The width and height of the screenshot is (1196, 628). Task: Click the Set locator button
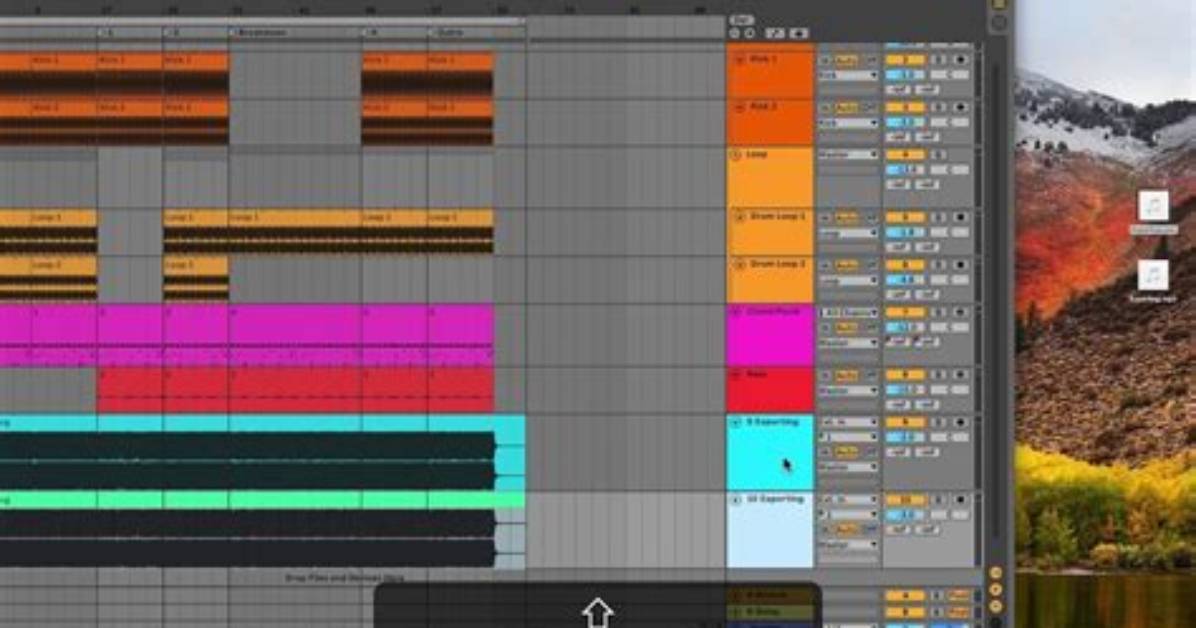[x=741, y=20]
